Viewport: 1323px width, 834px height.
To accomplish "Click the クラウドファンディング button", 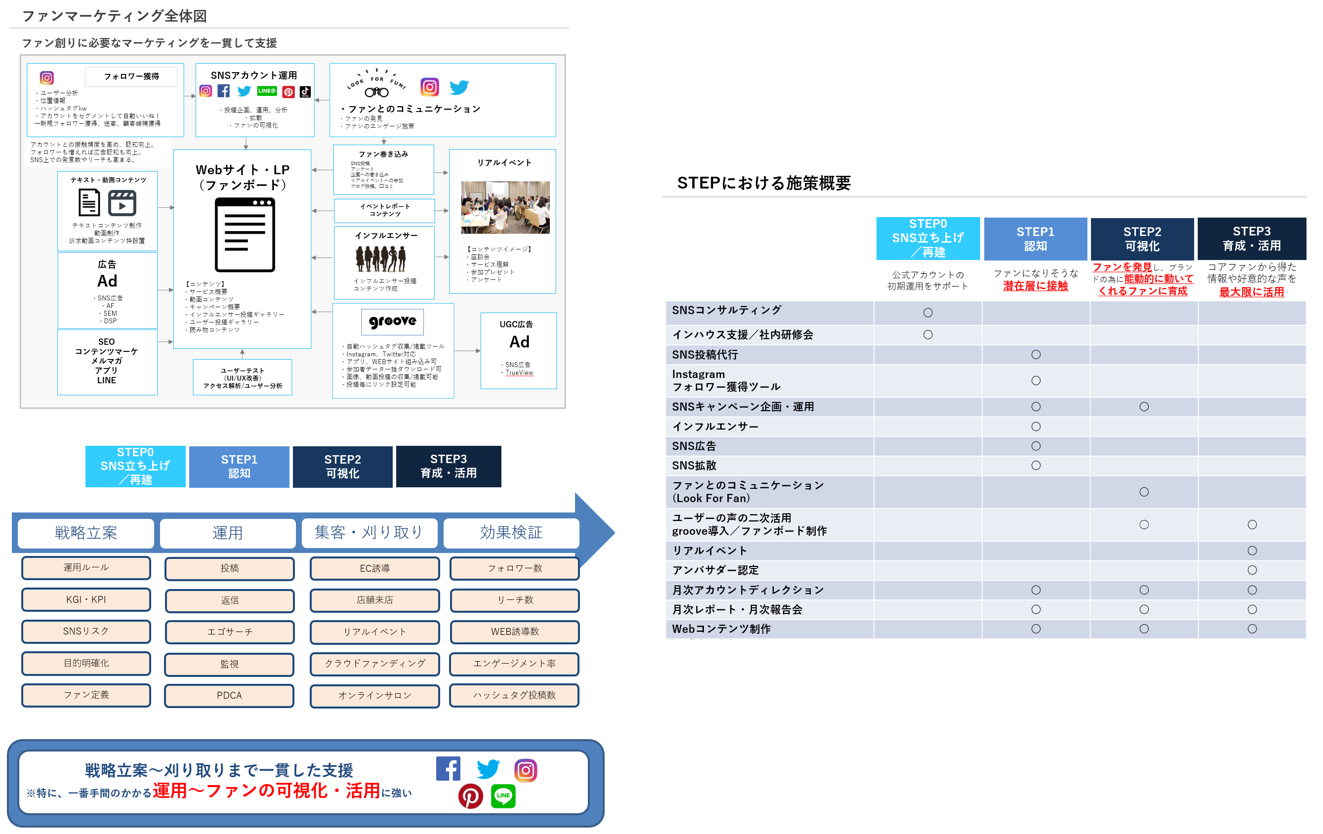I will click(x=374, y=664).
